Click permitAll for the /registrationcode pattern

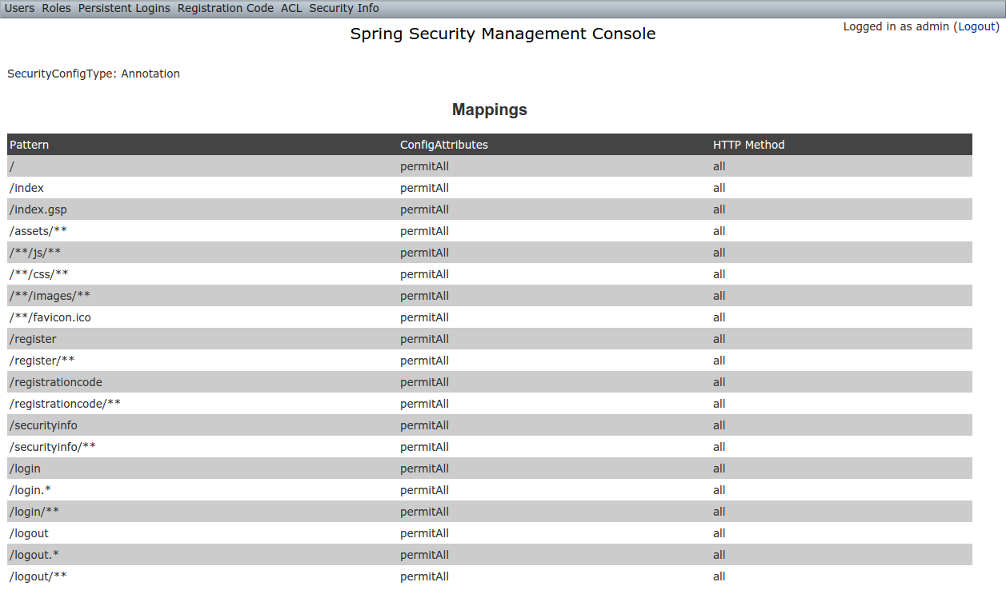[x=424, y=381]
